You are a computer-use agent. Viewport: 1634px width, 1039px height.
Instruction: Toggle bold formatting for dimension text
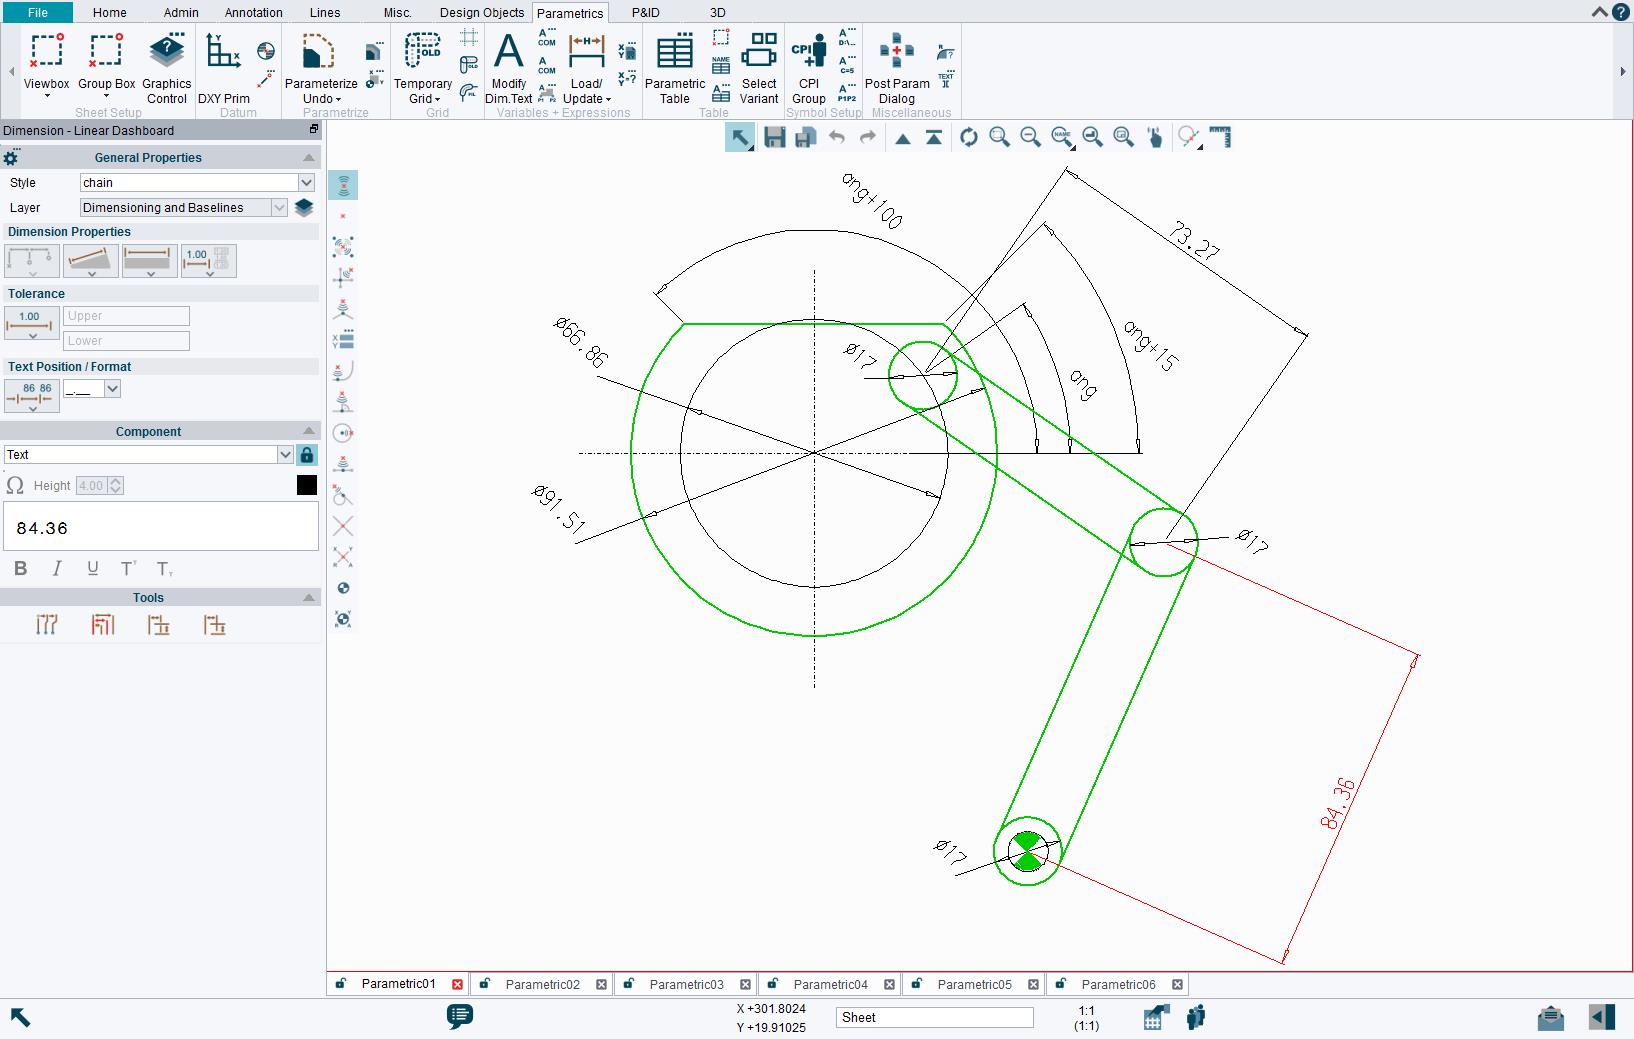[x=21, y=568]
